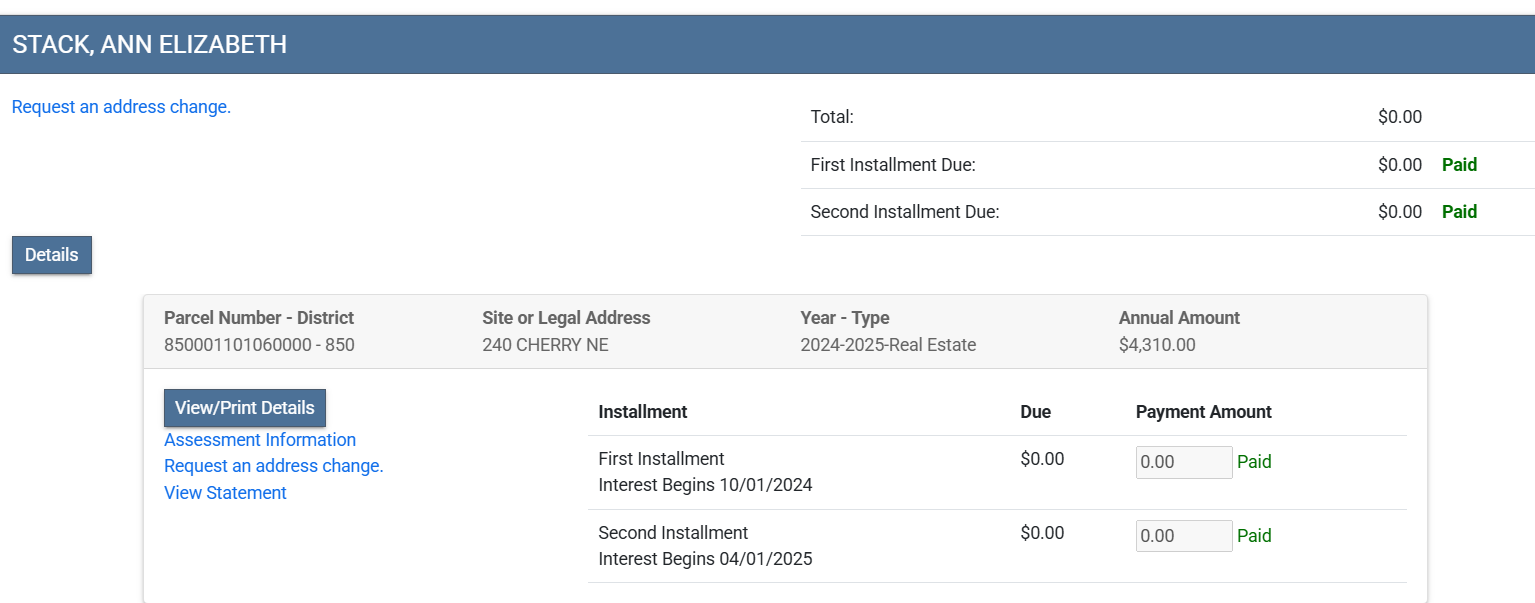Click the 2024-2025-Real Estate year type value

point(888,345)
